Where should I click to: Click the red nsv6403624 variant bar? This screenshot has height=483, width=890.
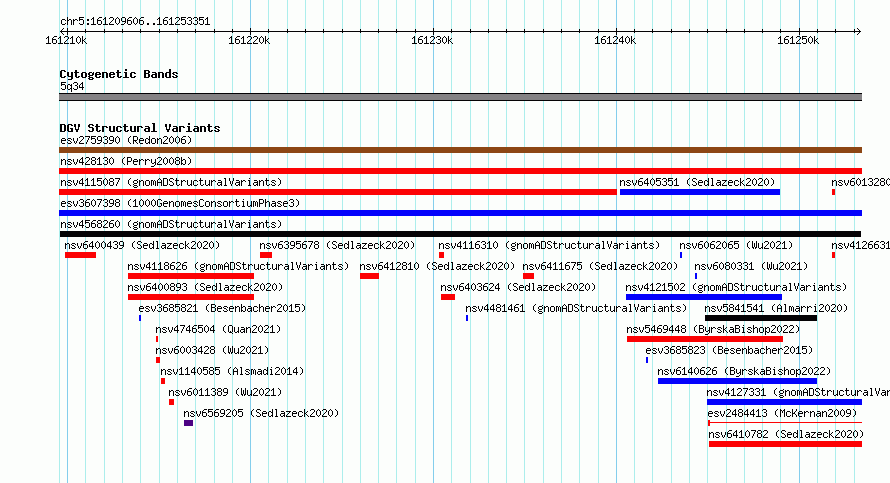tap(448, 297)
